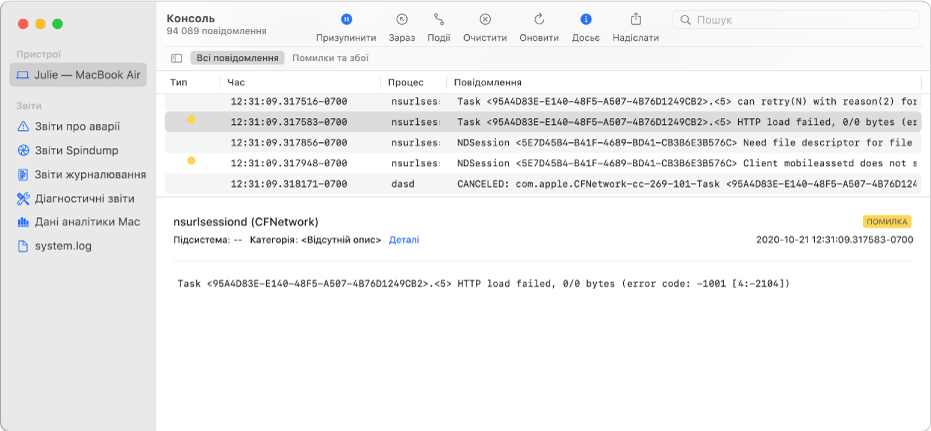This screenshot has height=431, width=931.
Task: Switch to Помилки та збої tab
Action: [330, 58]
